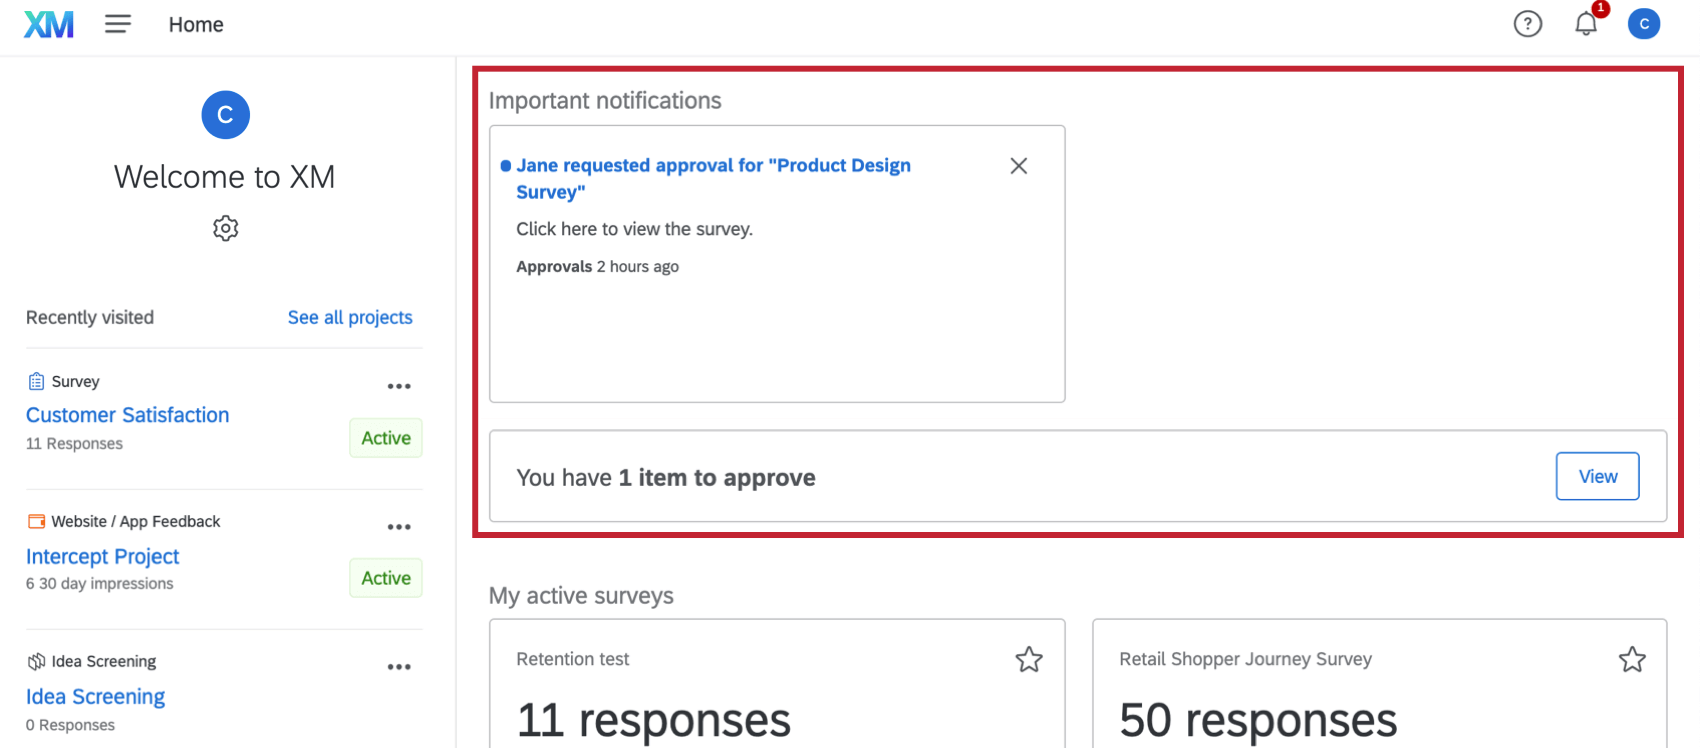Open options menu for Idea Screening
This screenshot has height=748, width=1700.
pyautogui.click(x=399, y=667)
